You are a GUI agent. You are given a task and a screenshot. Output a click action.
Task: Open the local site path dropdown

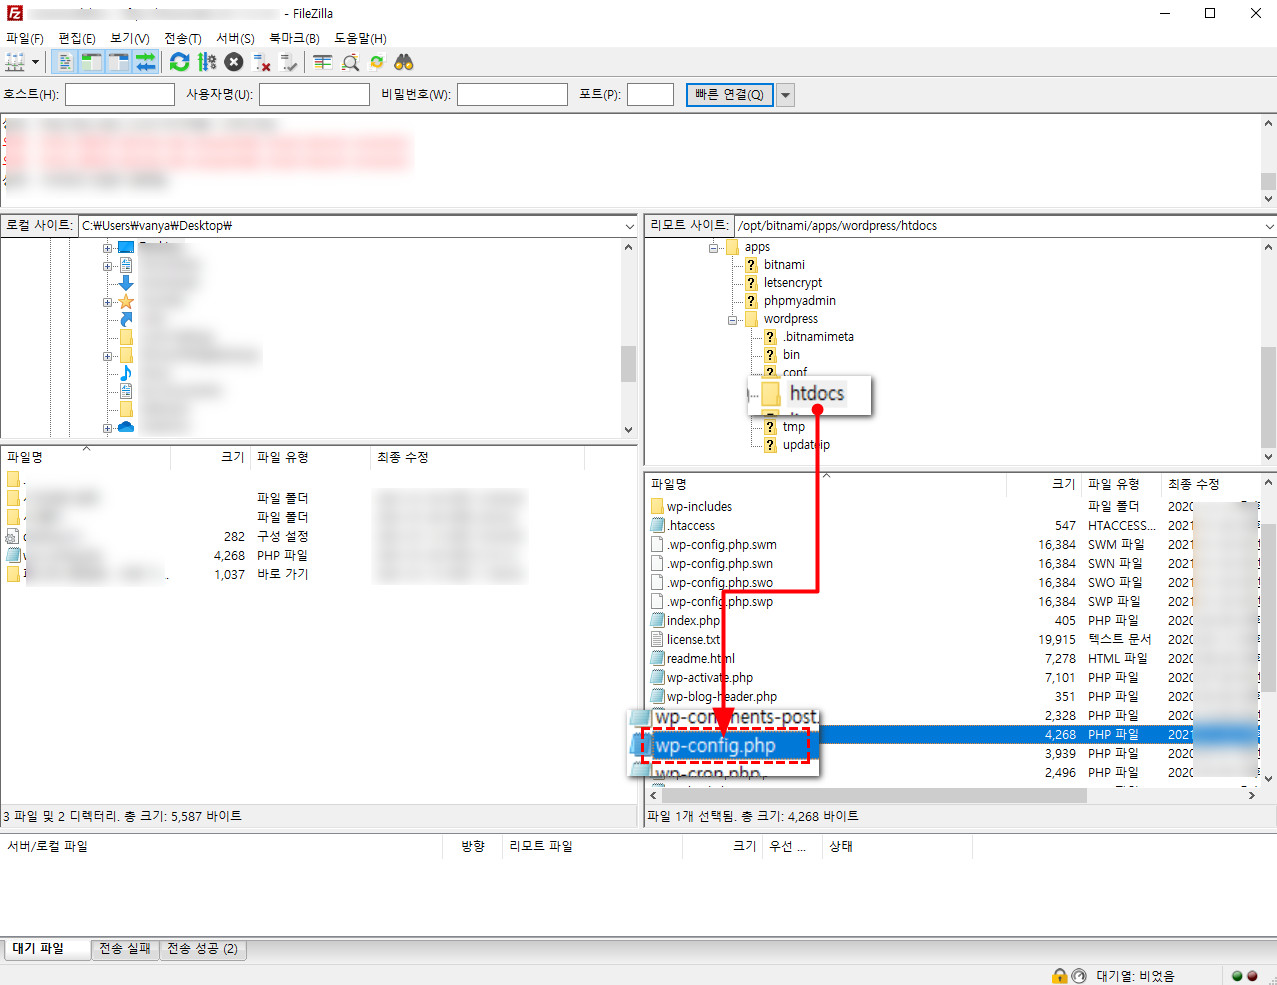629,226
